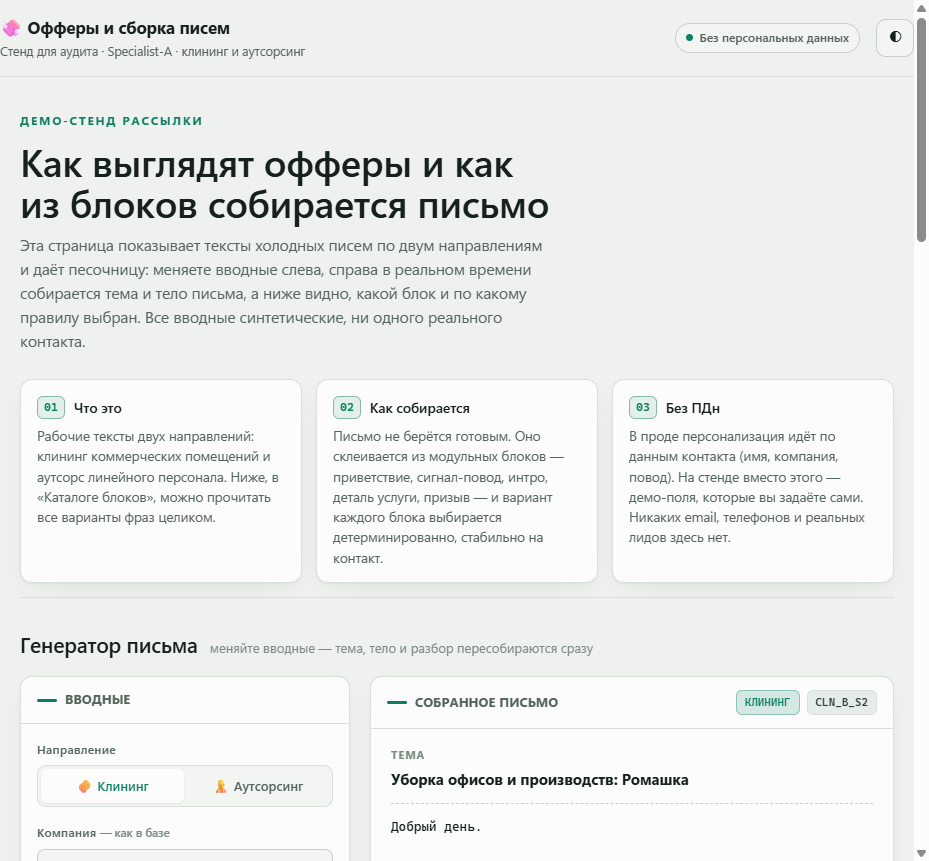Click the scrollbar down arrow
This screenshot has height=861, width=929.
[x=921, y=854]
